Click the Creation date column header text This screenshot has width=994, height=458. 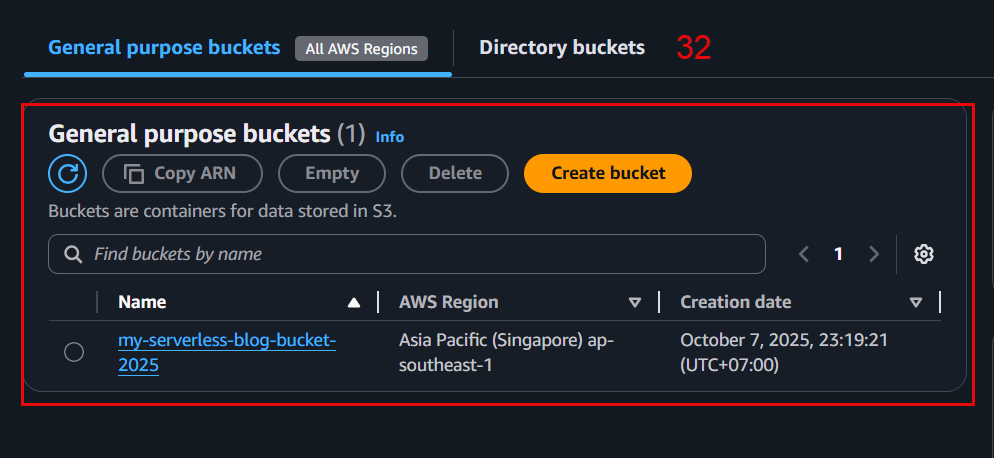735,302
